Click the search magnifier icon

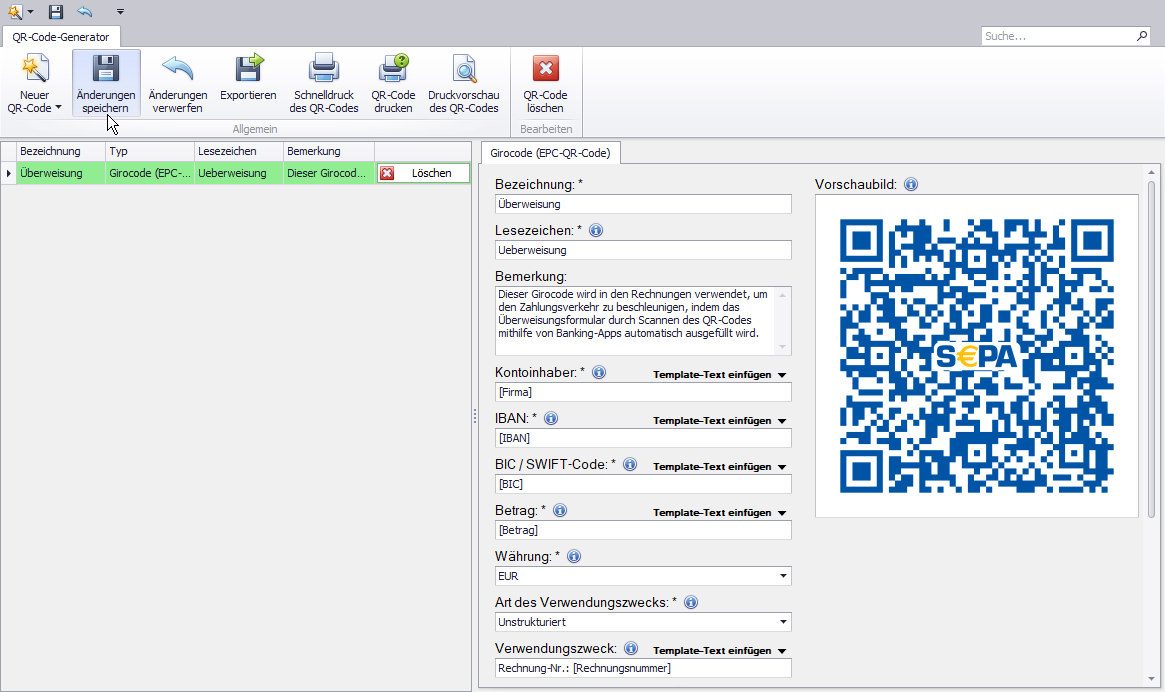[1142, 36]
